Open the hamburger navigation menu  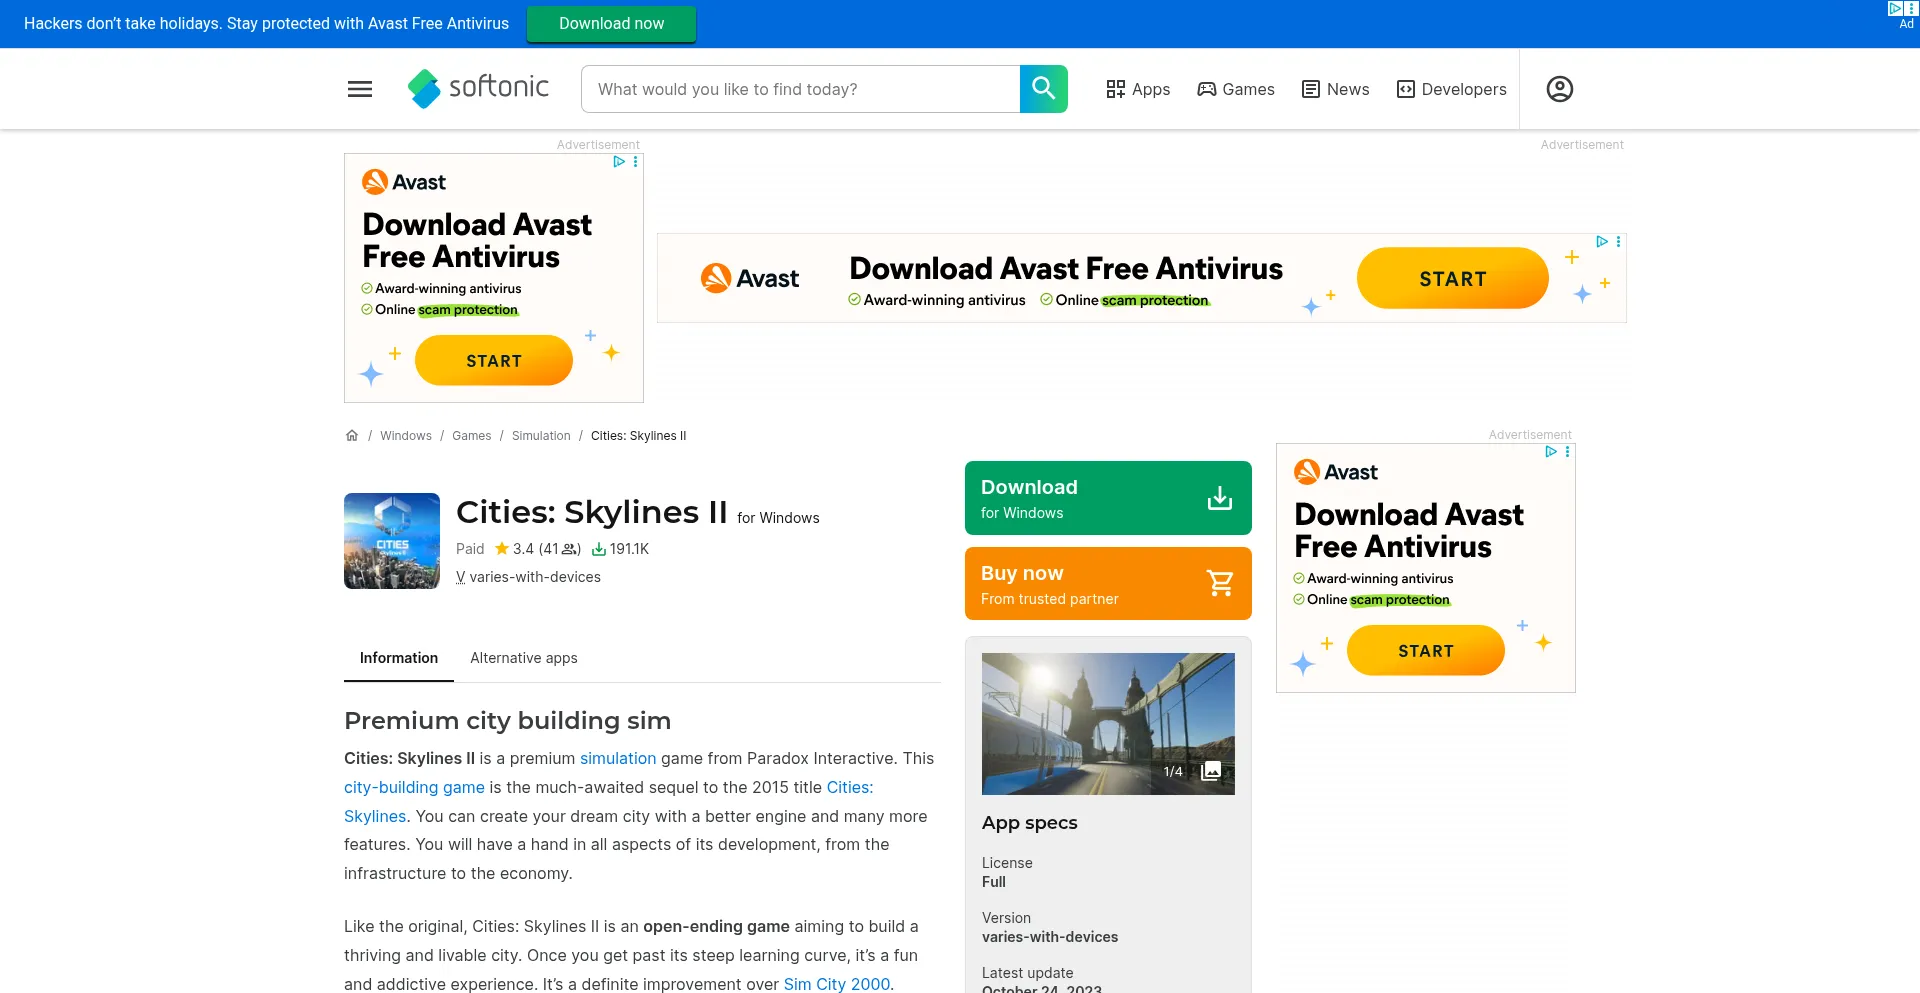click(360, 89)
